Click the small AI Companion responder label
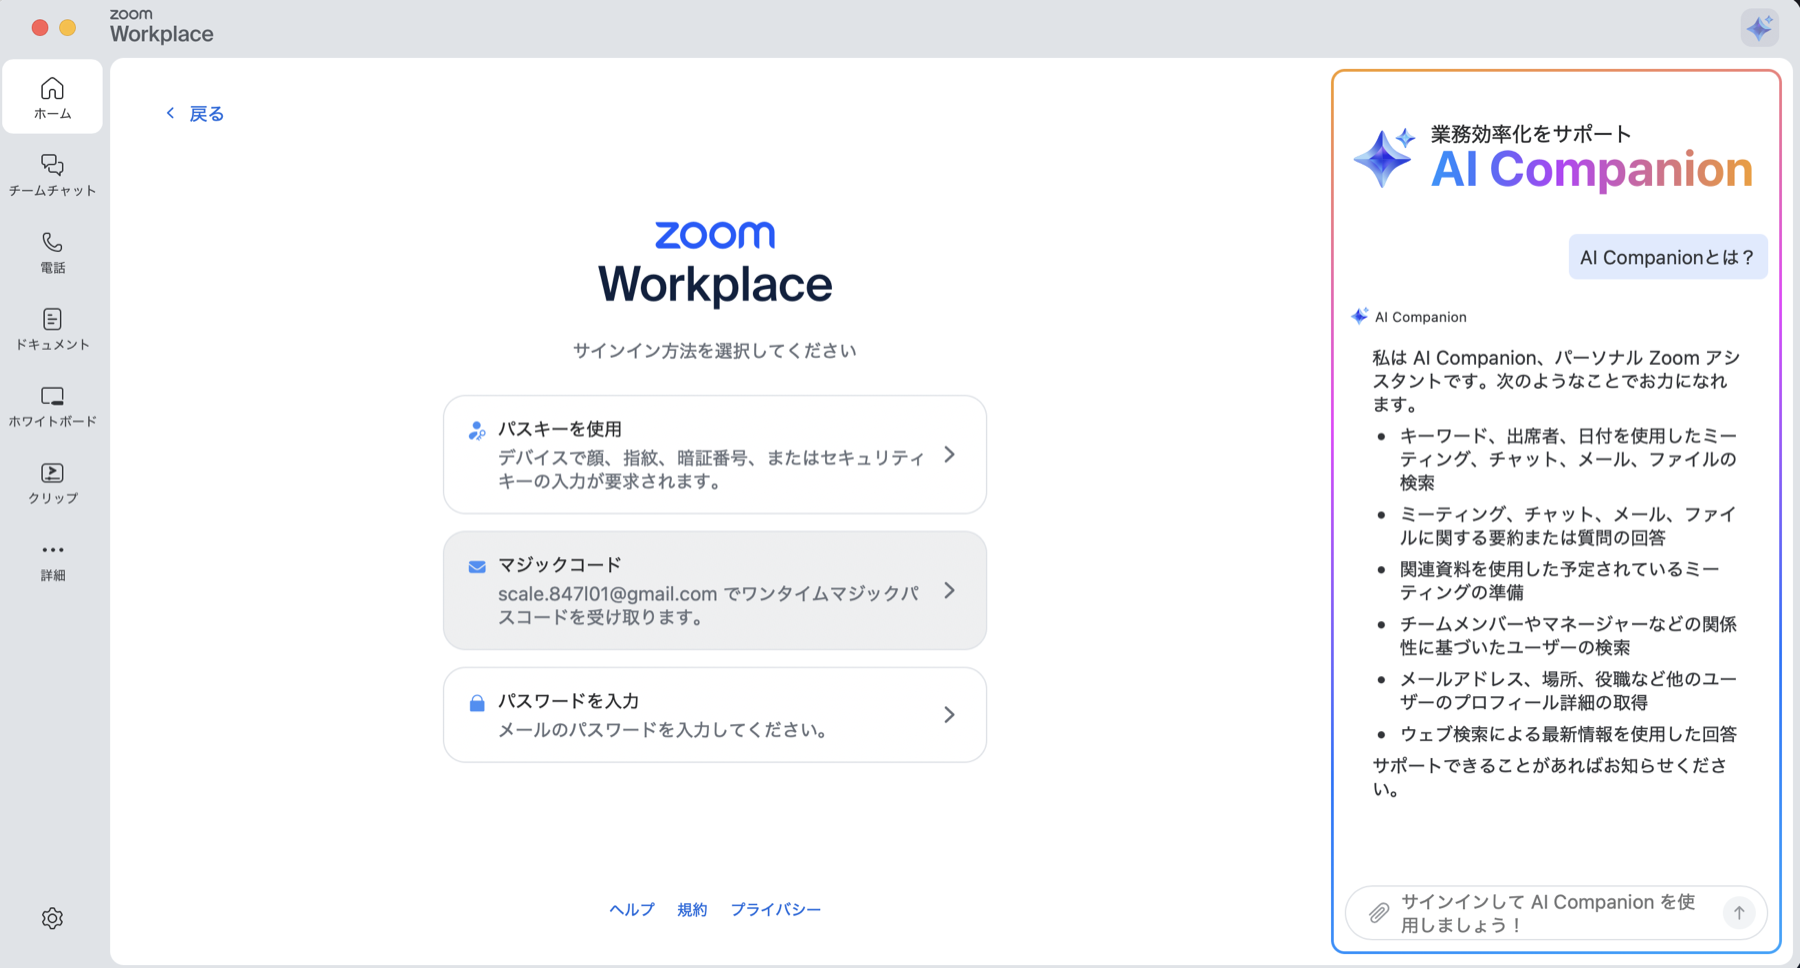Viewport: 1800px width, 968px height. (x=1420, y=317)
